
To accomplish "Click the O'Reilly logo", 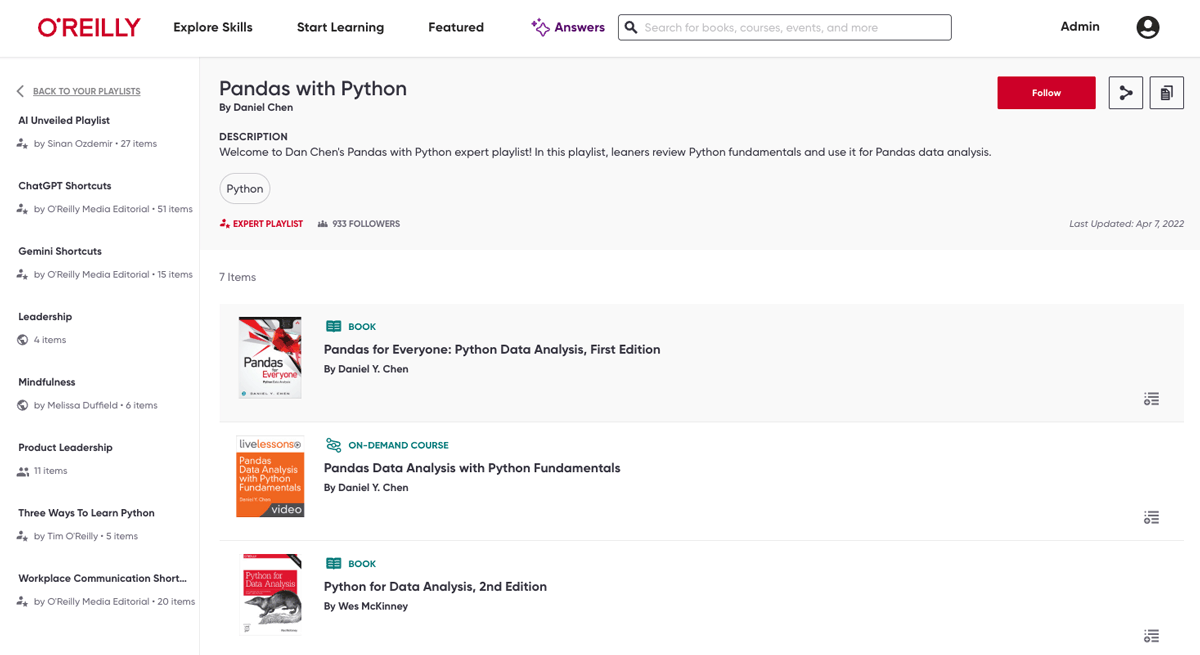I will click(89, 27).
